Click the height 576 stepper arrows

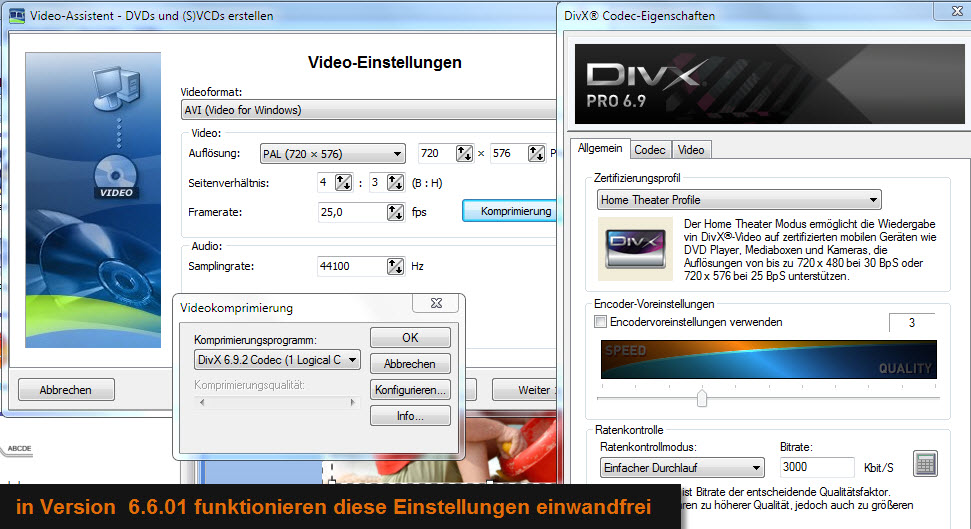pyautogui.click(x=536, y=153)
